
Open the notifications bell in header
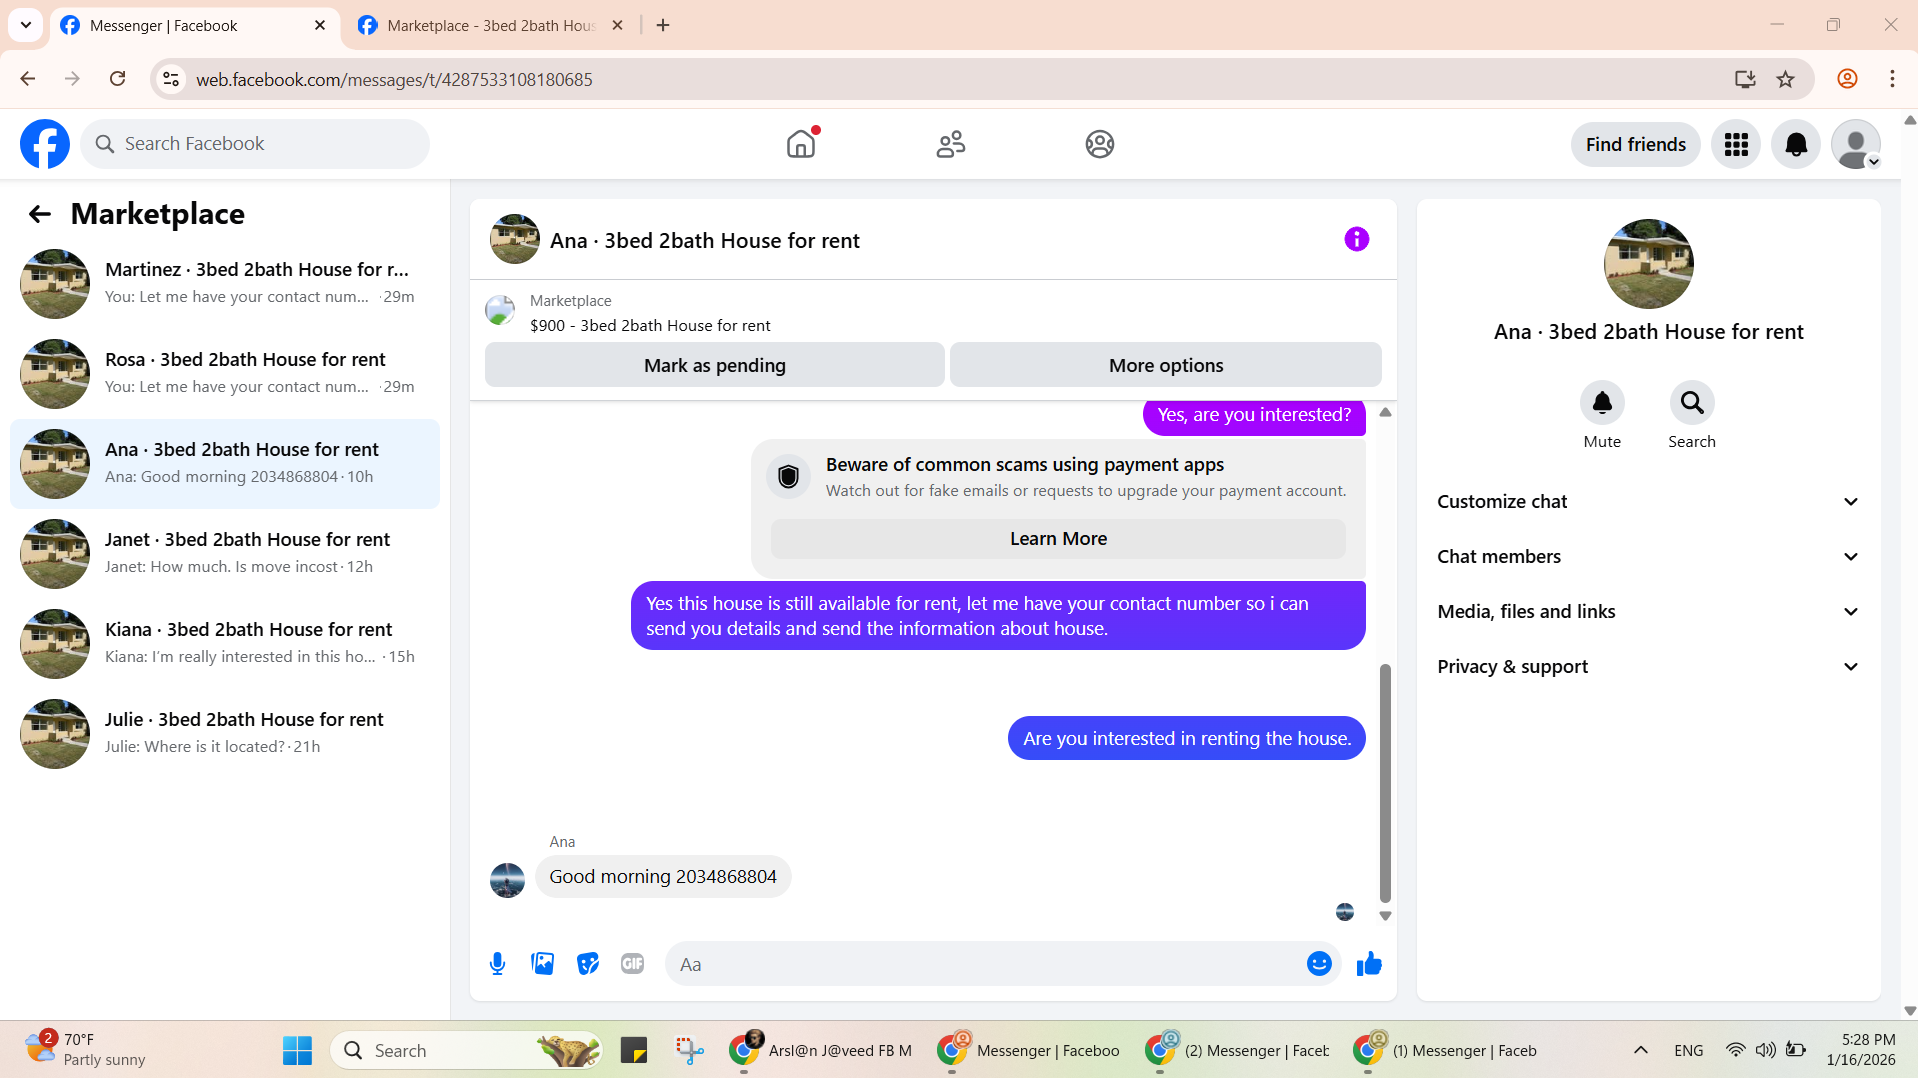(1796, 145)
